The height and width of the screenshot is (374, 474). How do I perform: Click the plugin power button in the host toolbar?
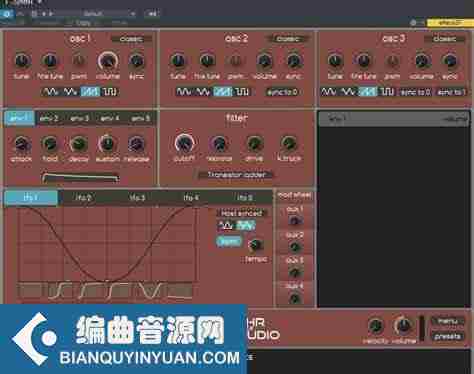click(6, 14)
